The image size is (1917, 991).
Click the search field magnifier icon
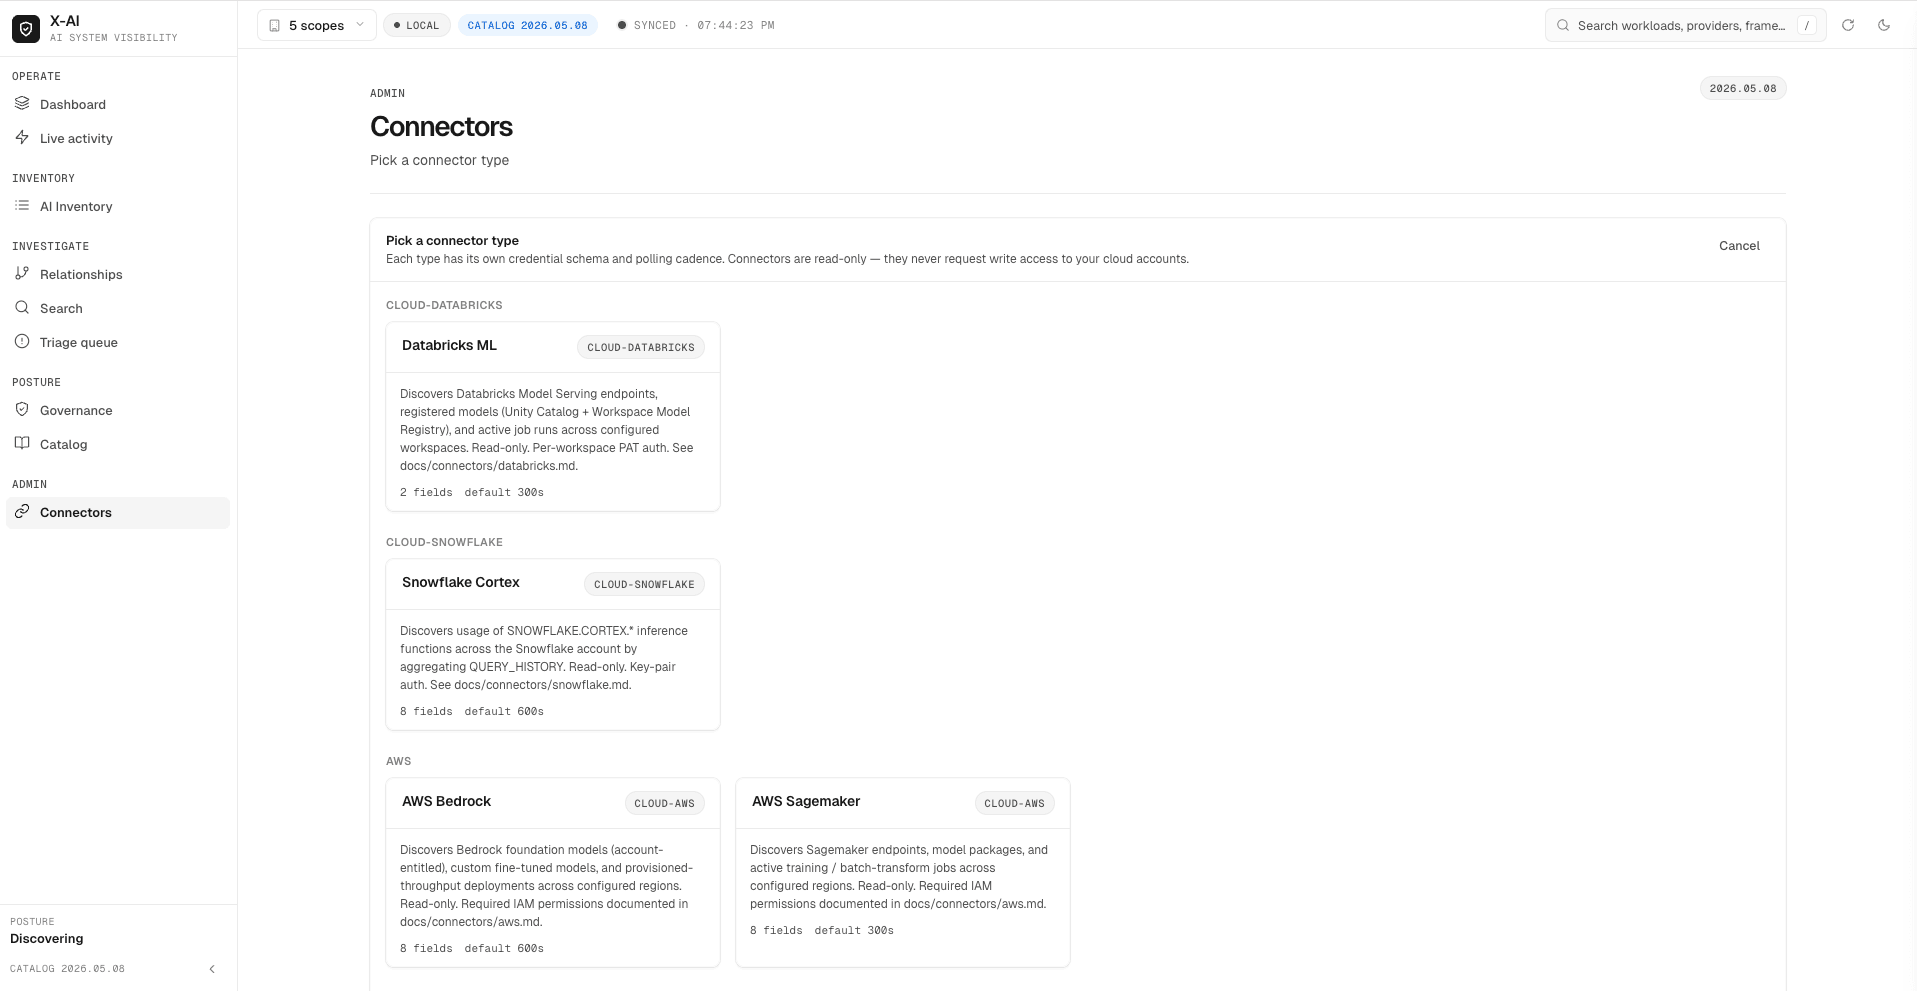pyautogui.click(x=1563, y=25)
